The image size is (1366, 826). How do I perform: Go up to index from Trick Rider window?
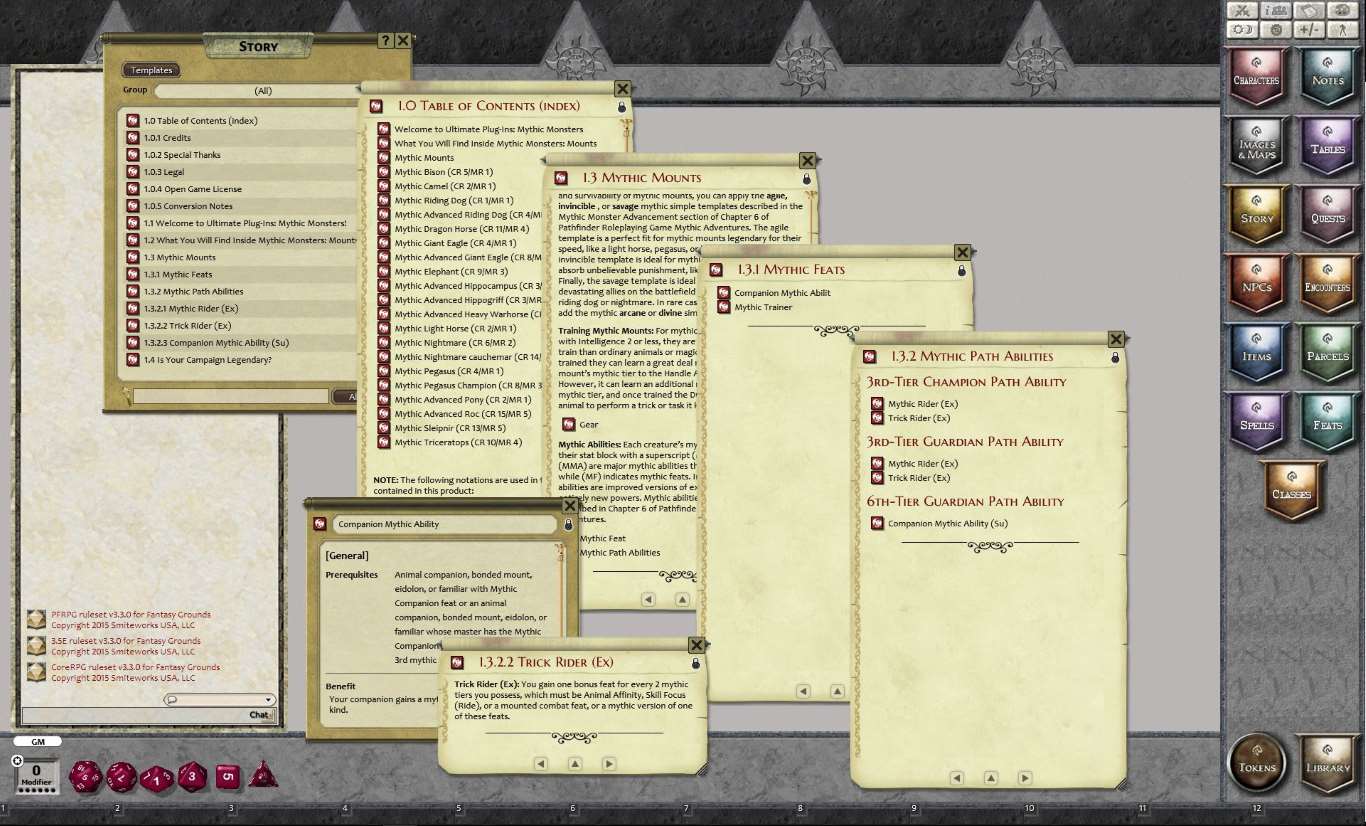pos(575,763)
